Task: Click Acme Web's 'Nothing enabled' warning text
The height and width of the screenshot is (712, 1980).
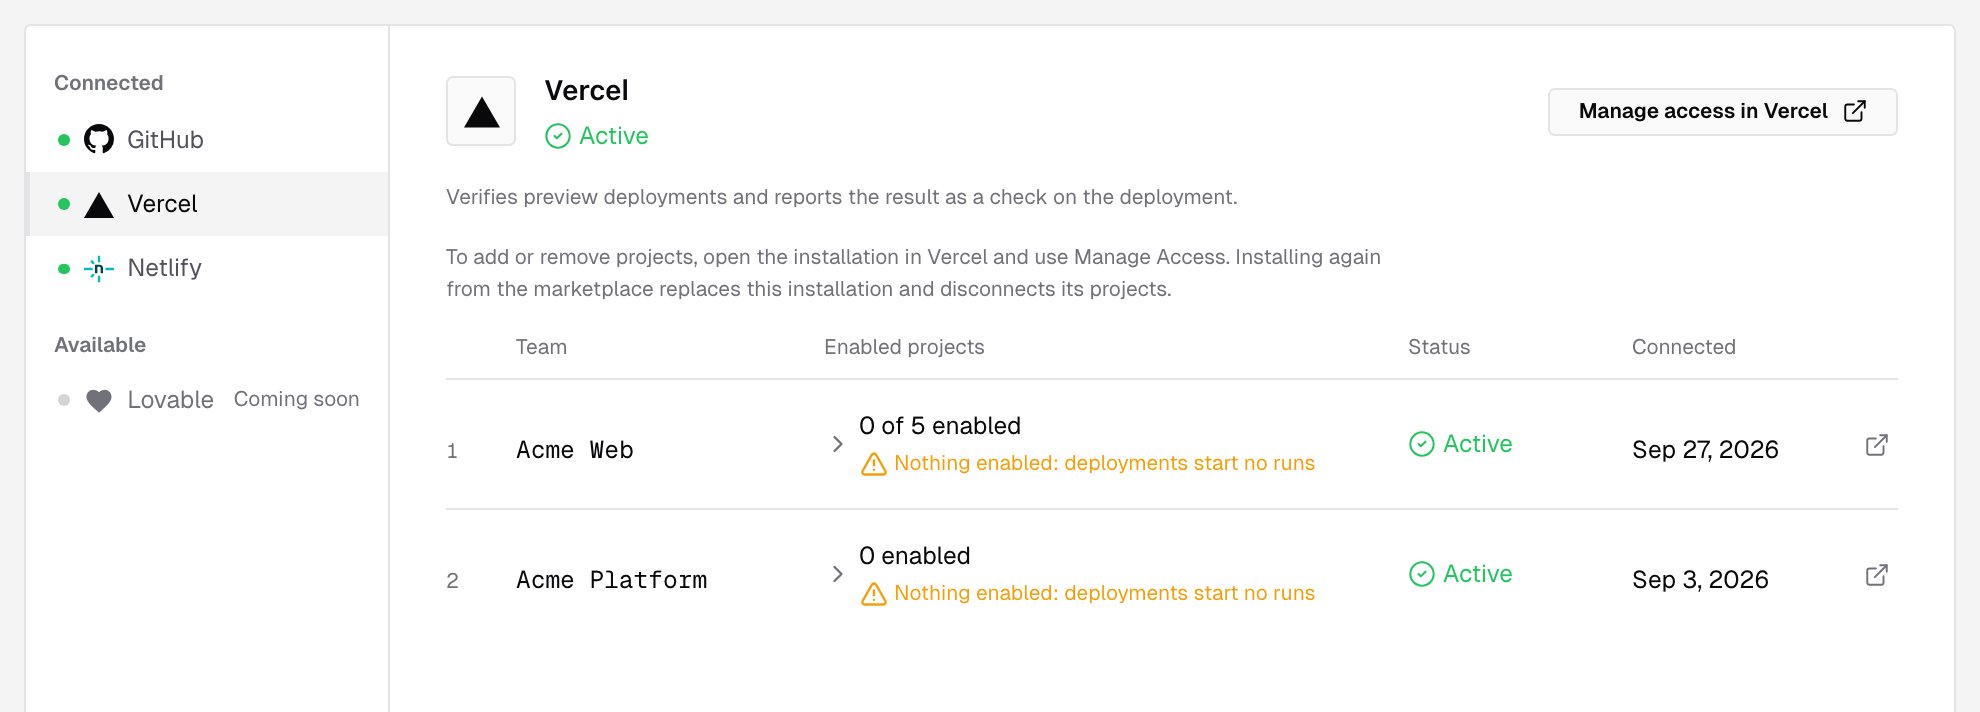Action: click(x=1104, y=463)
